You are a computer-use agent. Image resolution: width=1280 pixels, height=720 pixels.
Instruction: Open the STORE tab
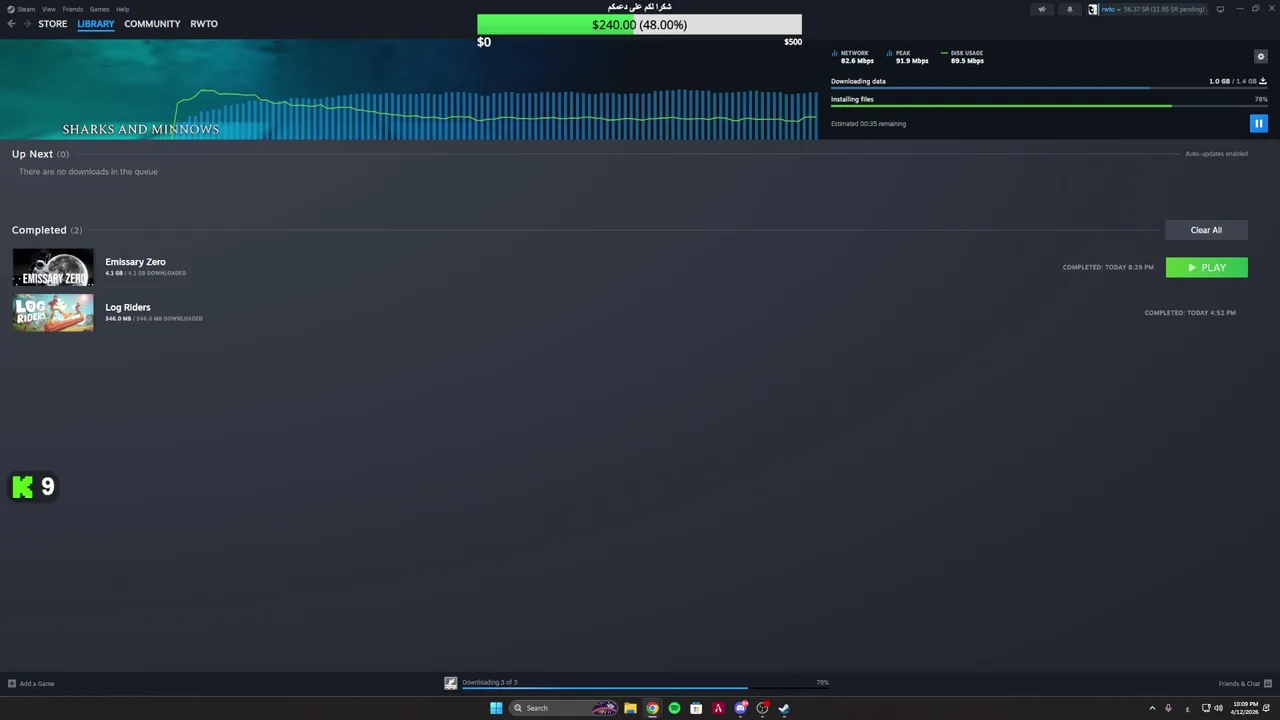pyautogui.click(x=53, y=24)
